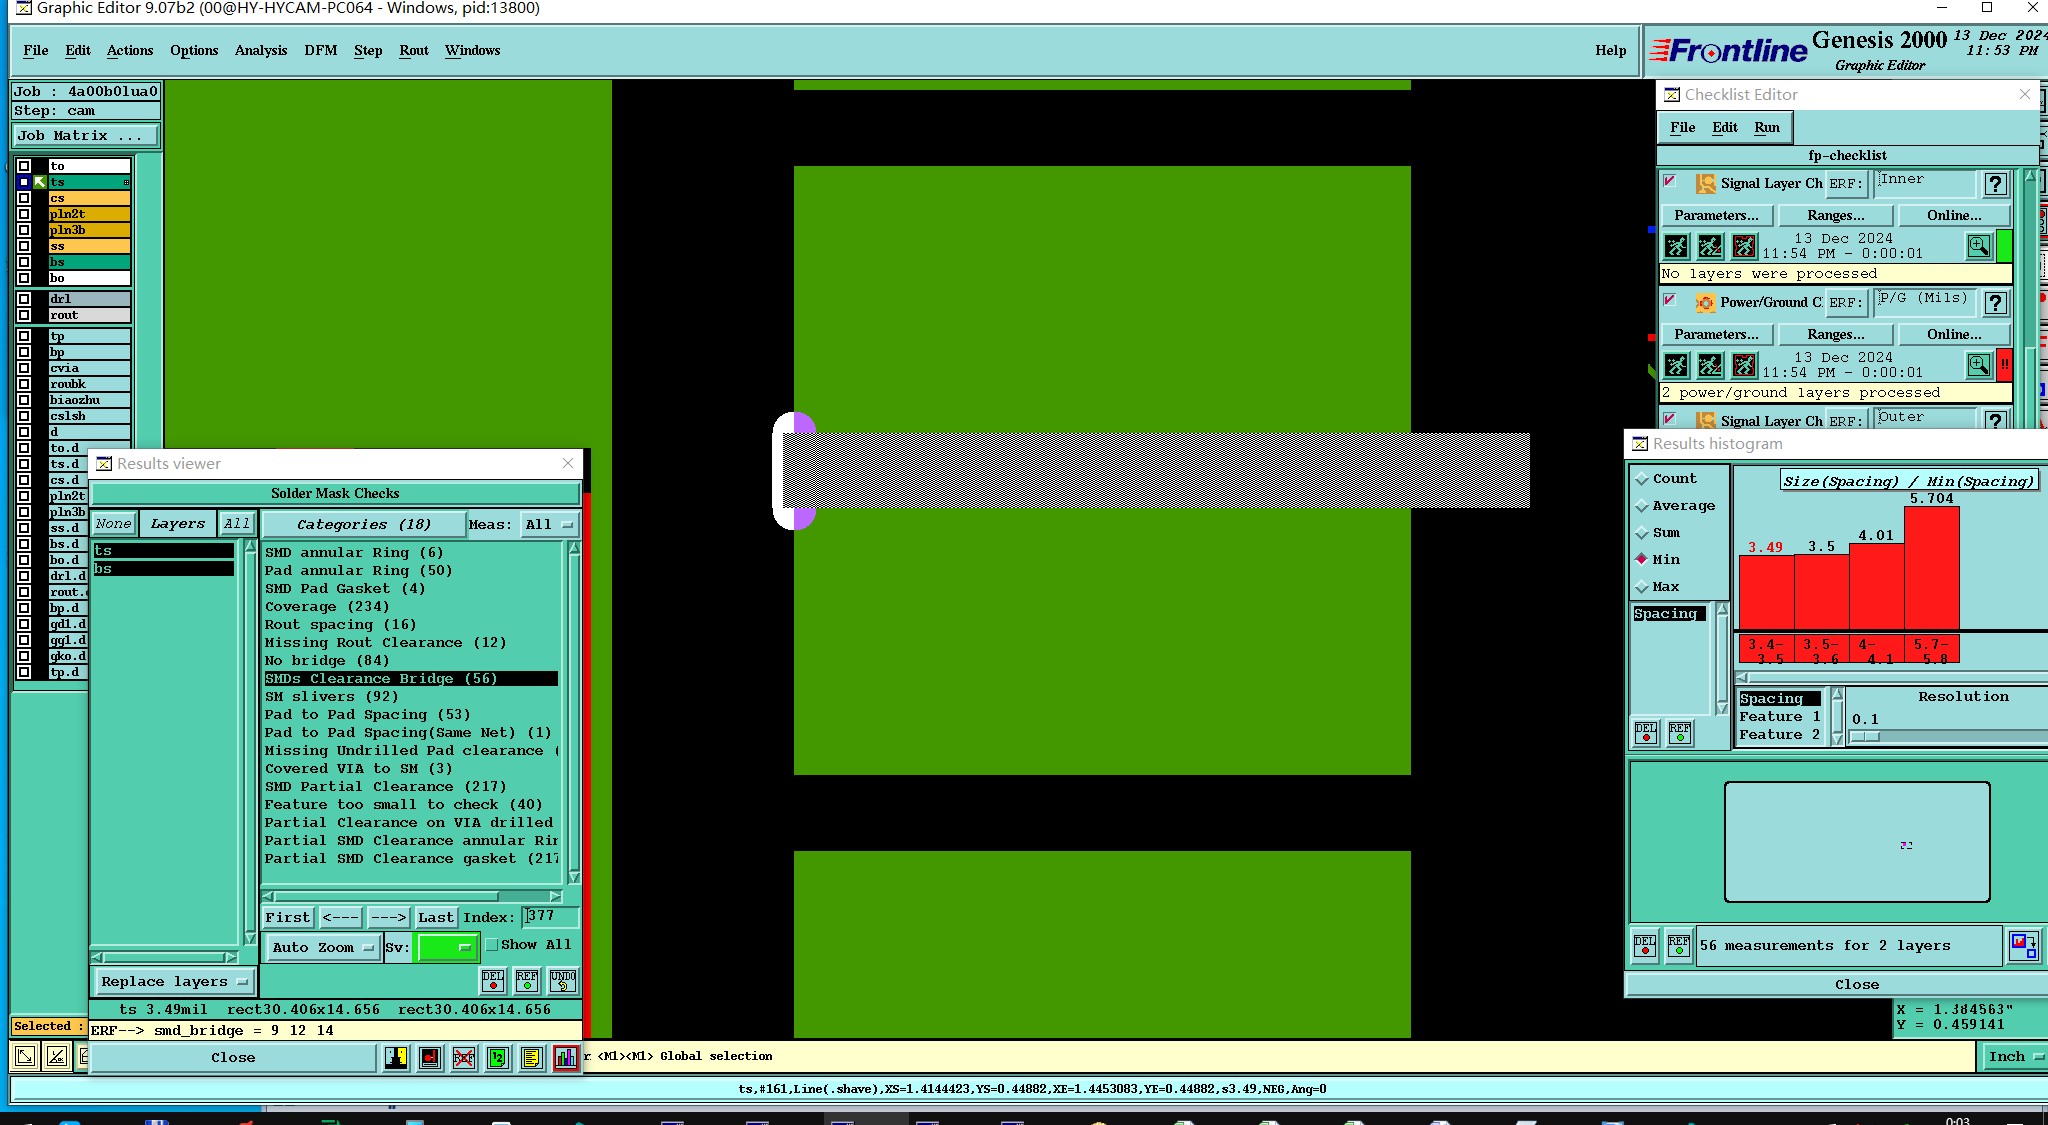The image size is (2048, 1125).
Task: Click Ranges button for Signal Layer Inner check
Action: click(1835, 215)
